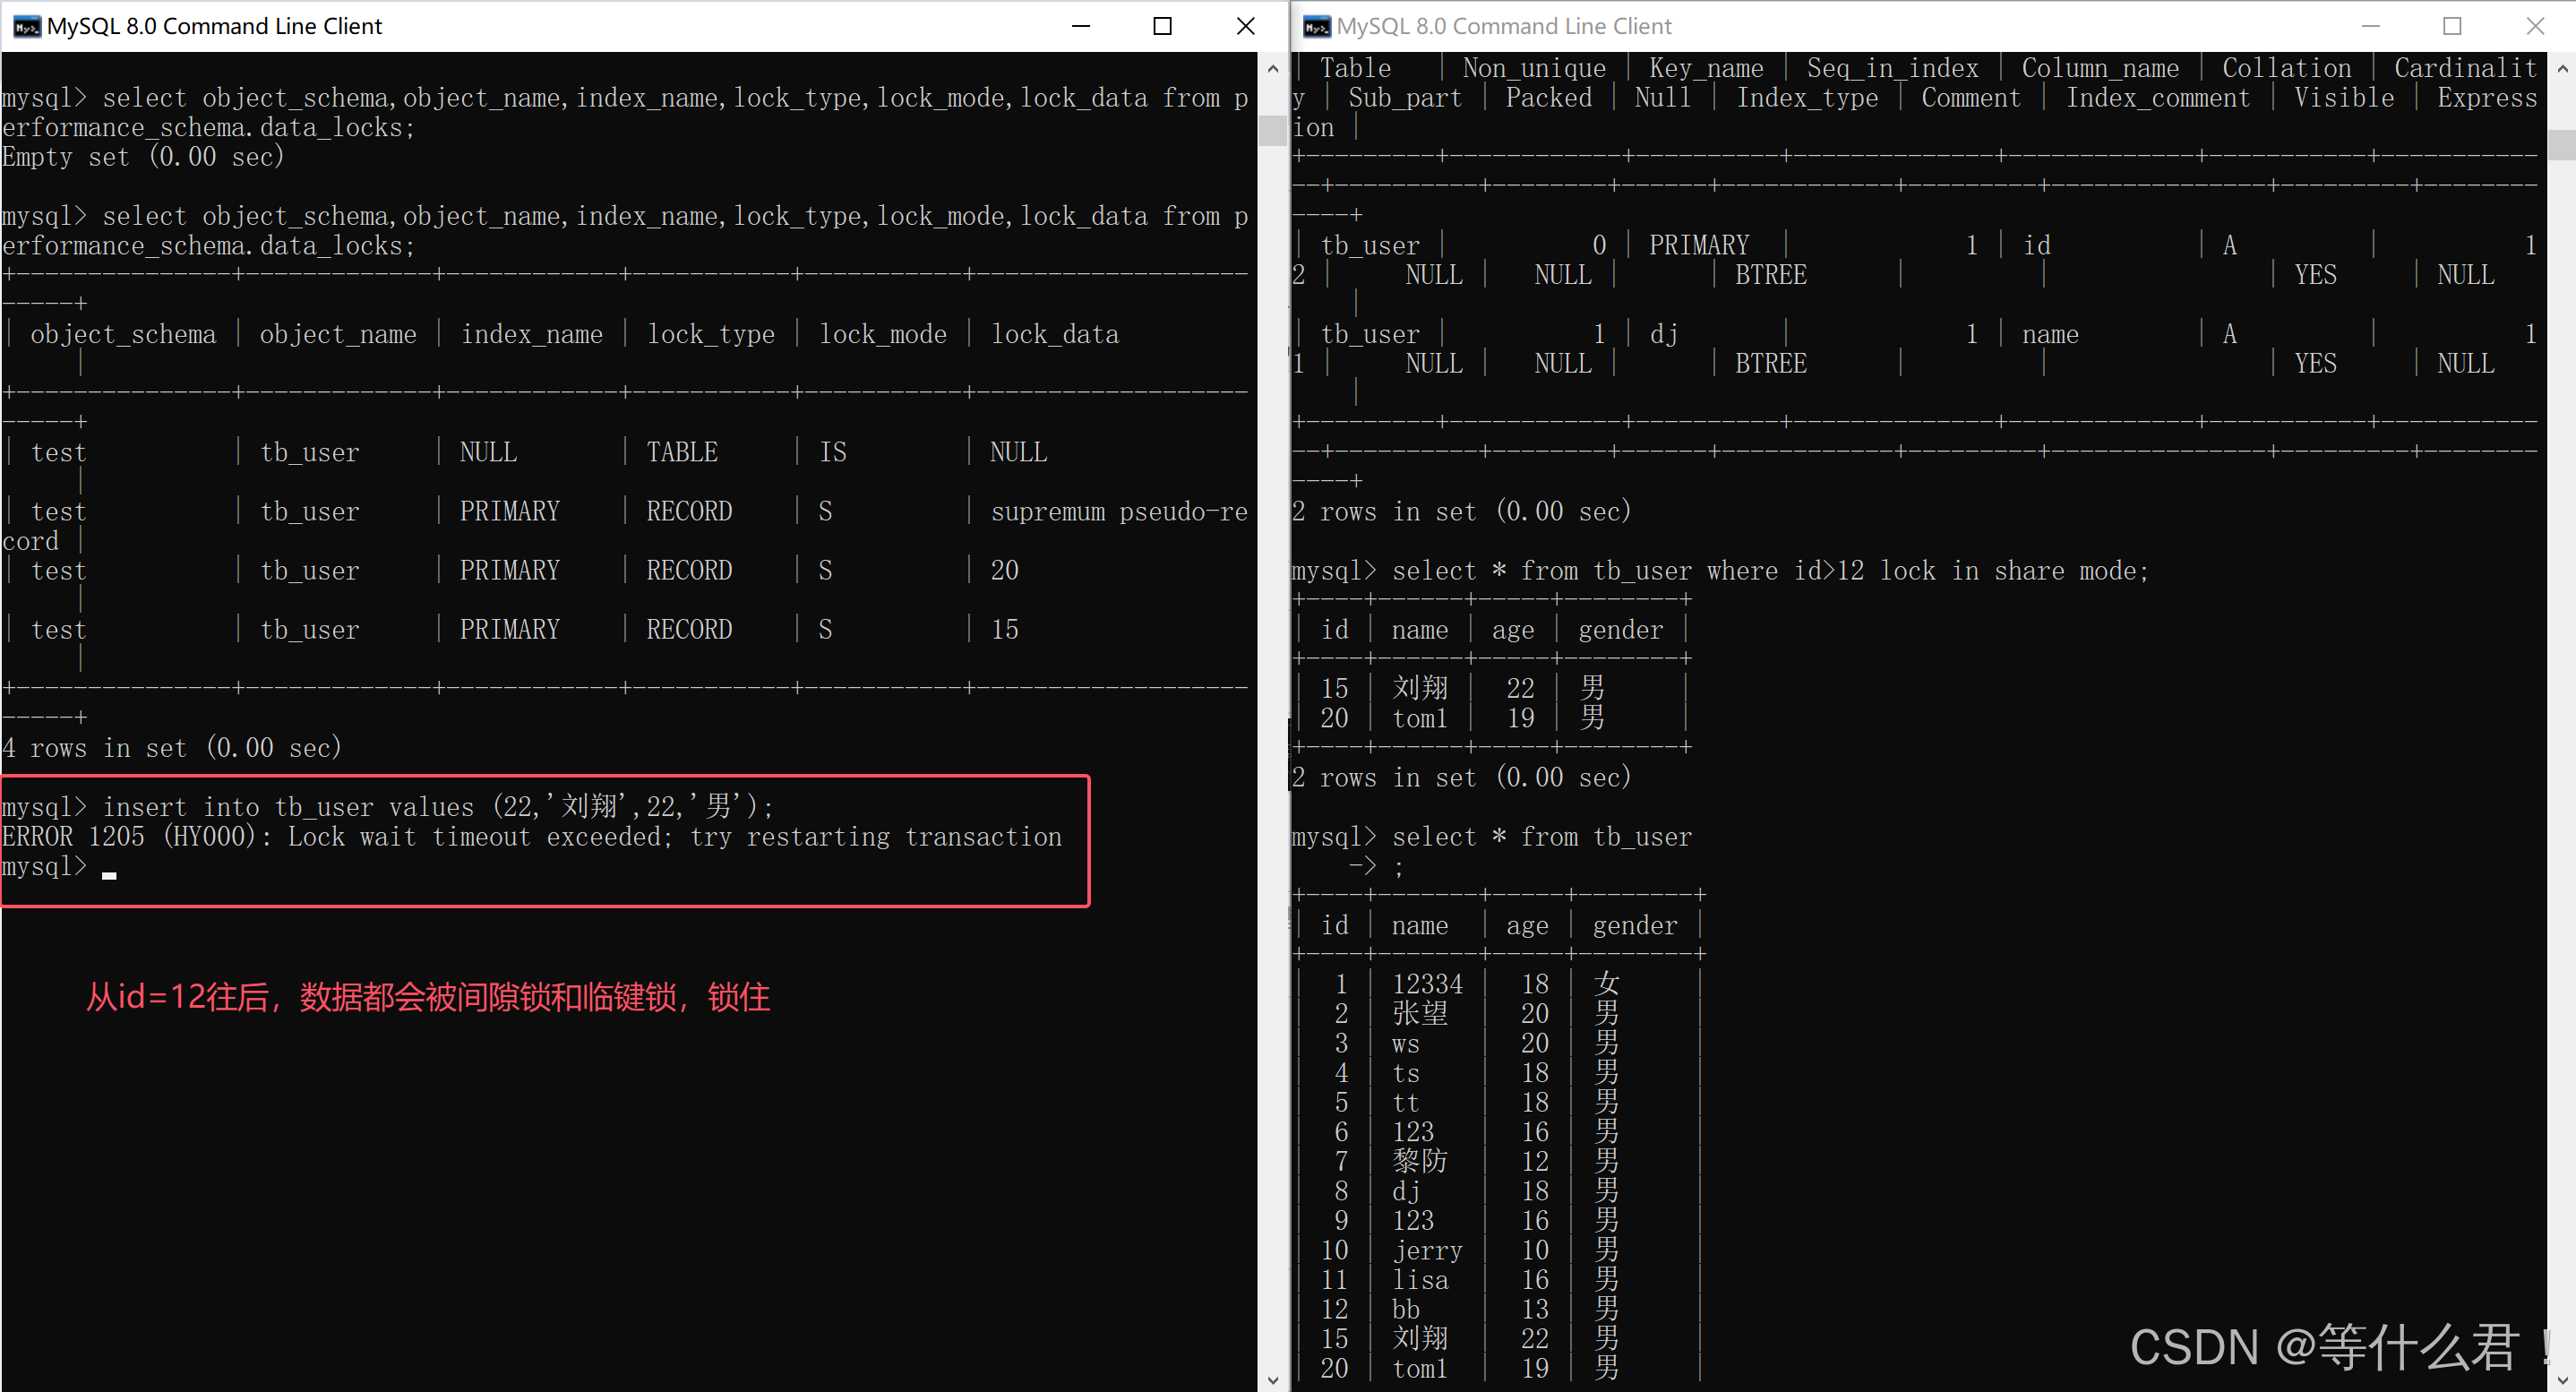This screenshot has height=1392, width=2576.
Task: Click the ERROR 1205 lock timeout message
Action: pos(531,837)
